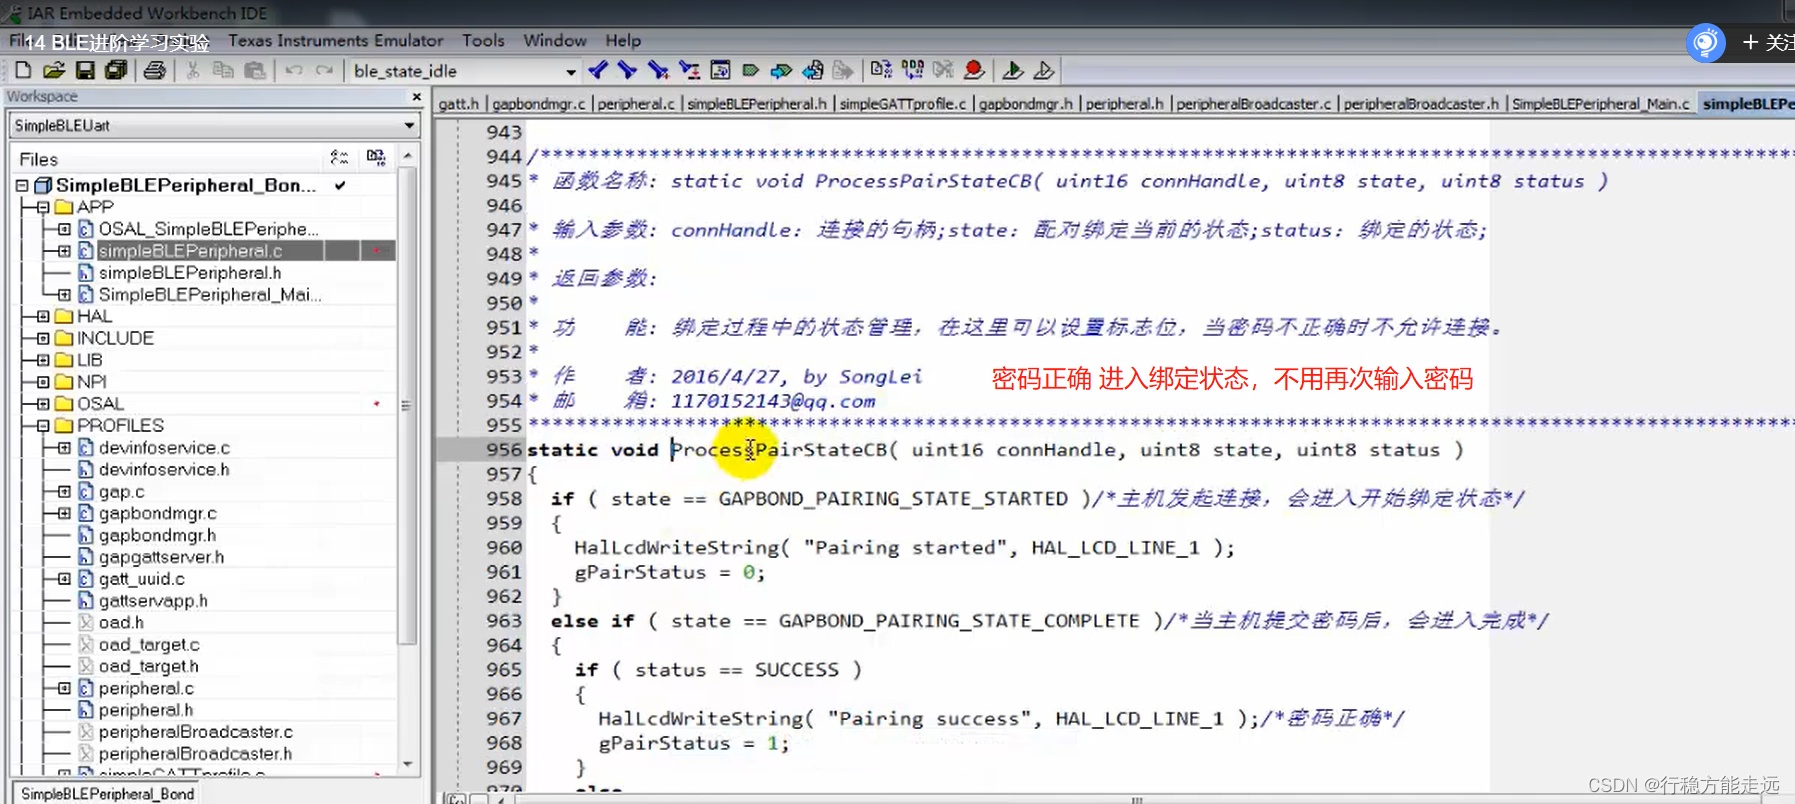The height and width of the screenshot is (804, 1795).
Task: Click the Workspace file tree scrollbar thumb
Action: point(407,405)
